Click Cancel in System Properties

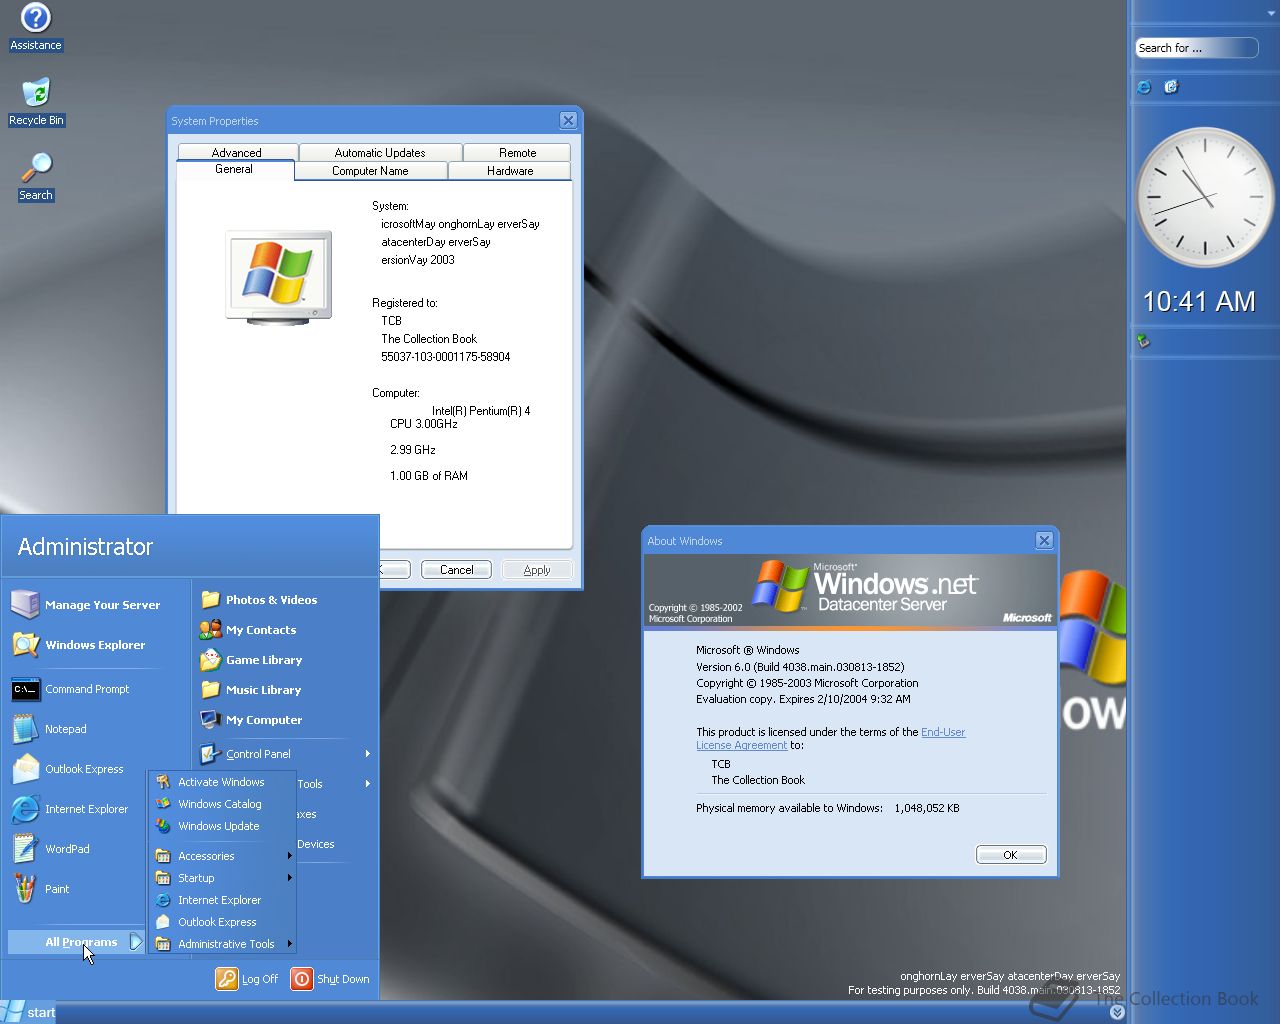tap(456, 570)
